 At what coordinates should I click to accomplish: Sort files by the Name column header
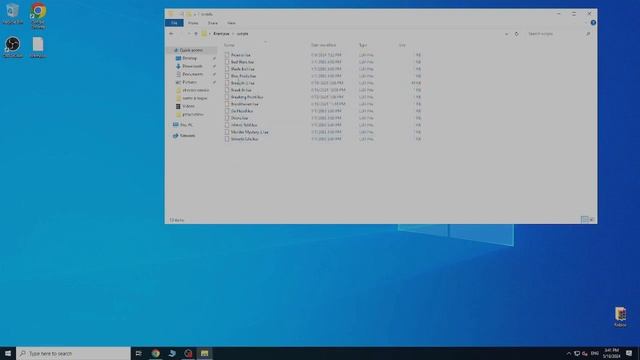click(229, 45)
